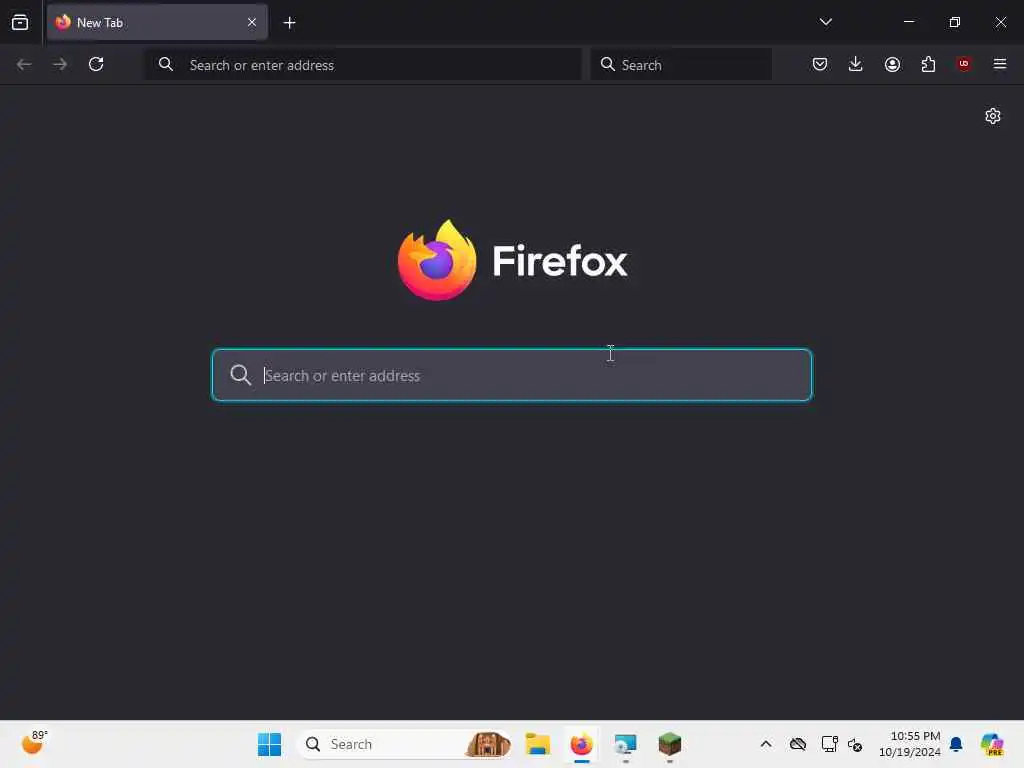The width and height of the screenshot is (1024, 768).
Task: Go forward one page arrow
Action: click(60, 64)
